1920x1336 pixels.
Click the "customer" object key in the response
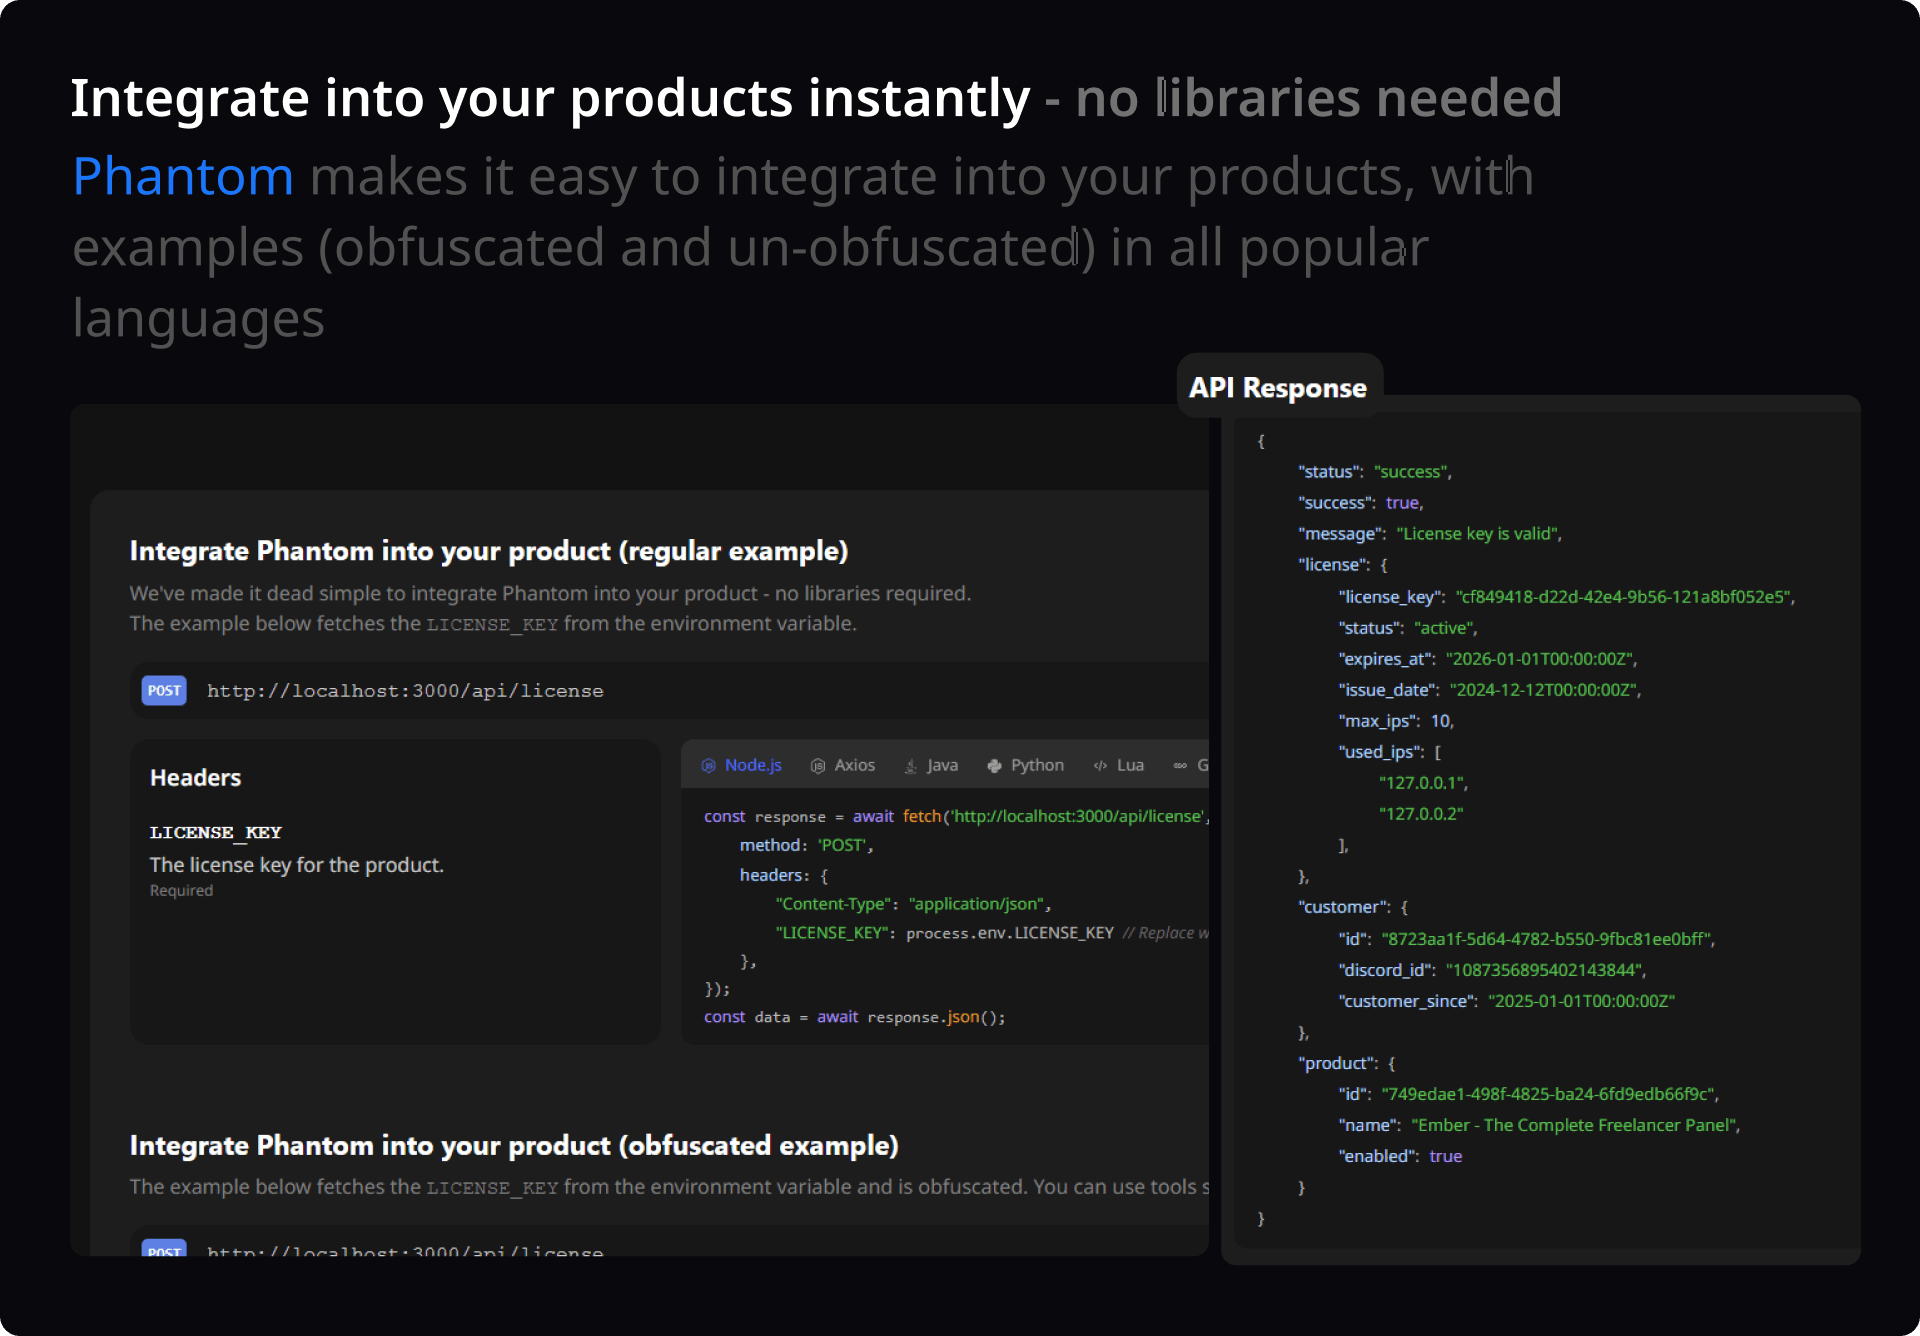[x=1344, y=907]
